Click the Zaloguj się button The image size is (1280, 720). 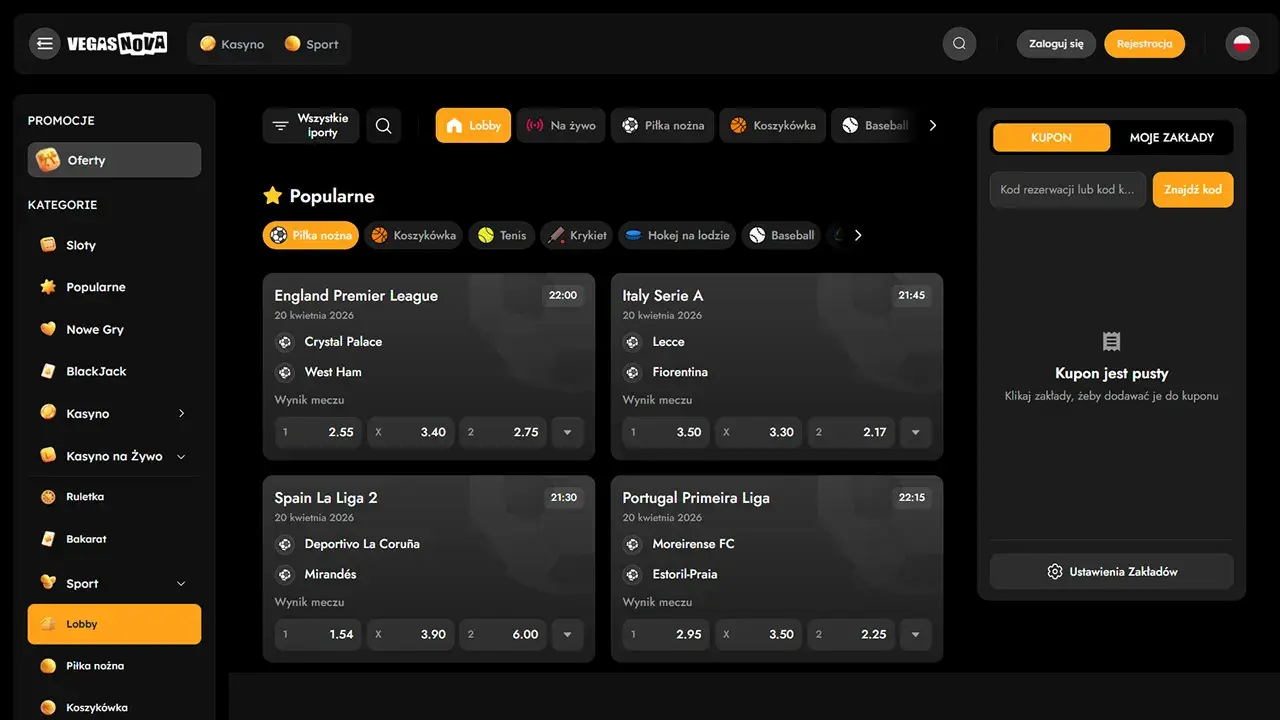(x=1056, y=44)
